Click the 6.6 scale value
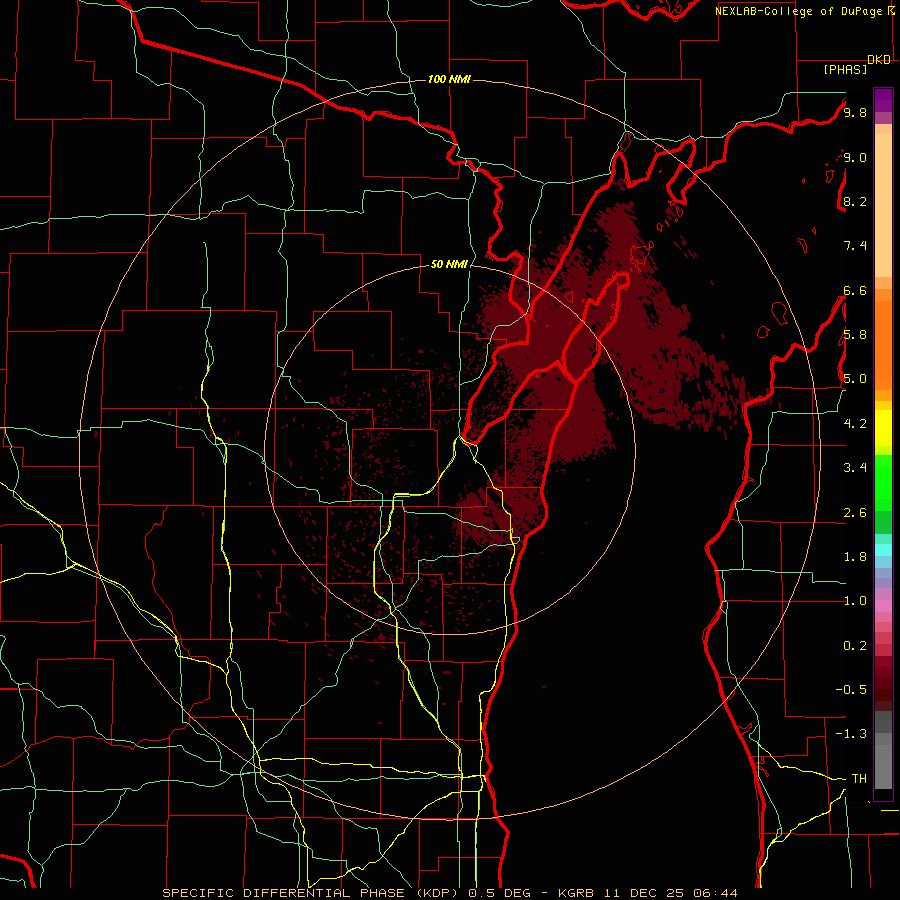Screen dimensions: 900x900 pos(855,290)
